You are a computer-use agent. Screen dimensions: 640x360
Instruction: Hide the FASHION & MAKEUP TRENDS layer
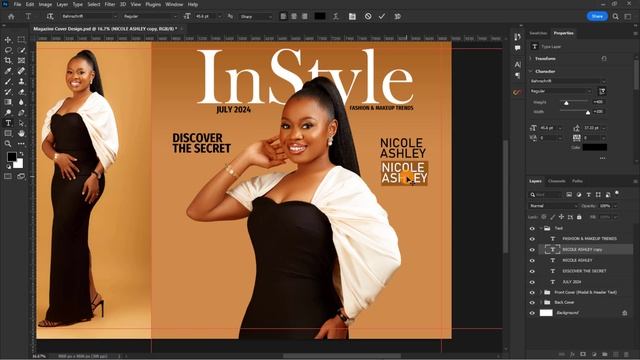532,239
